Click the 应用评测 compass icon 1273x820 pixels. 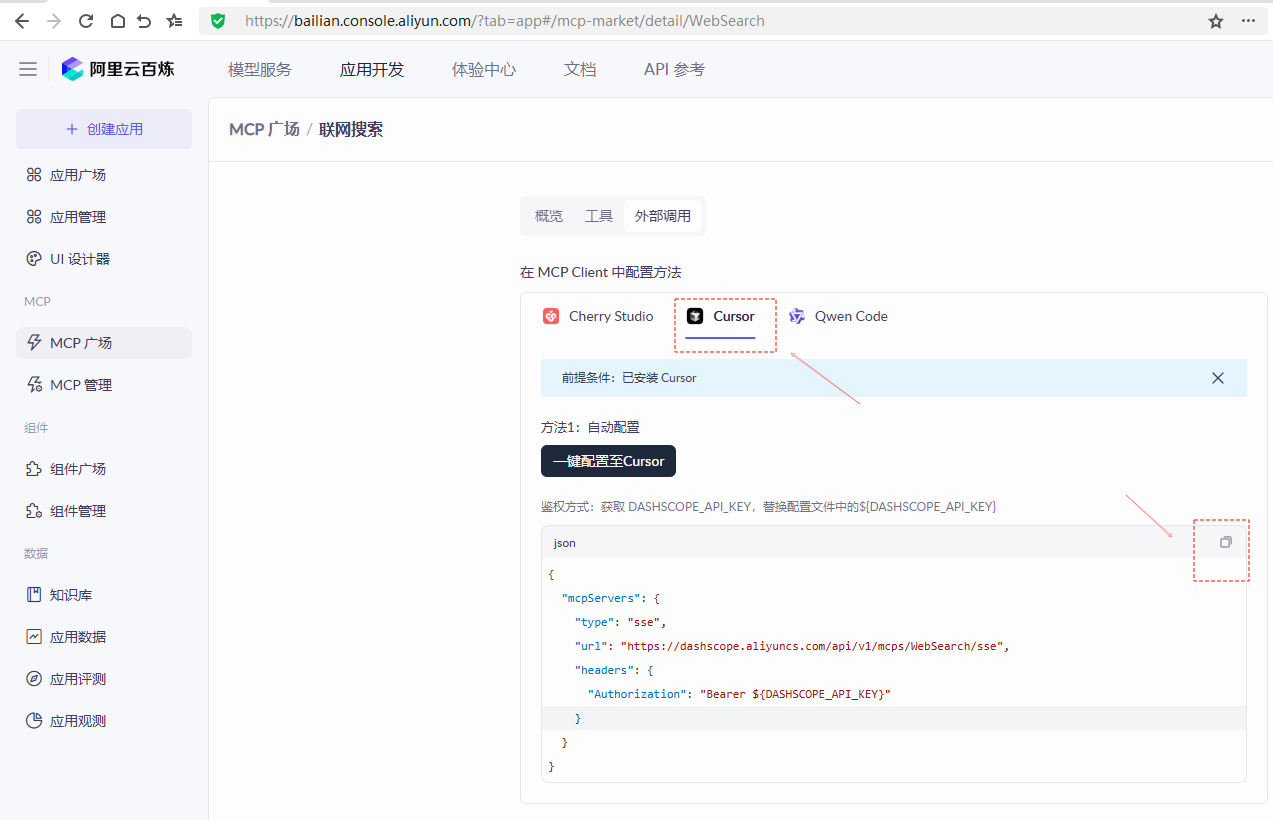pyautogui.click(x=34, y=679)
